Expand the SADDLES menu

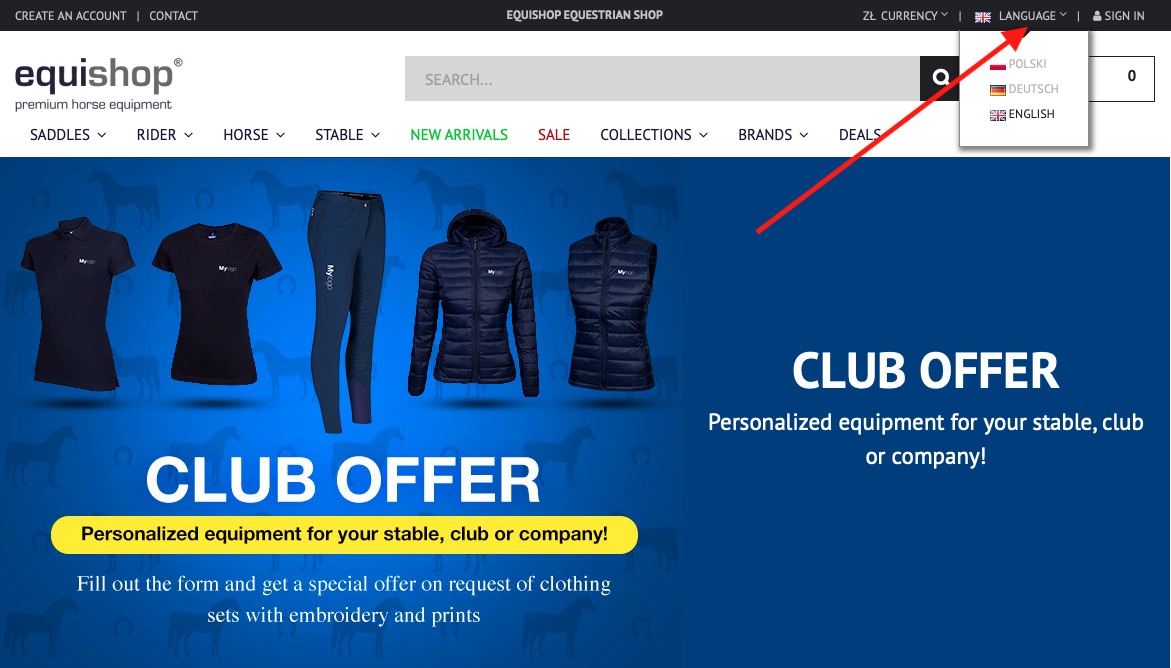(68, 134)
